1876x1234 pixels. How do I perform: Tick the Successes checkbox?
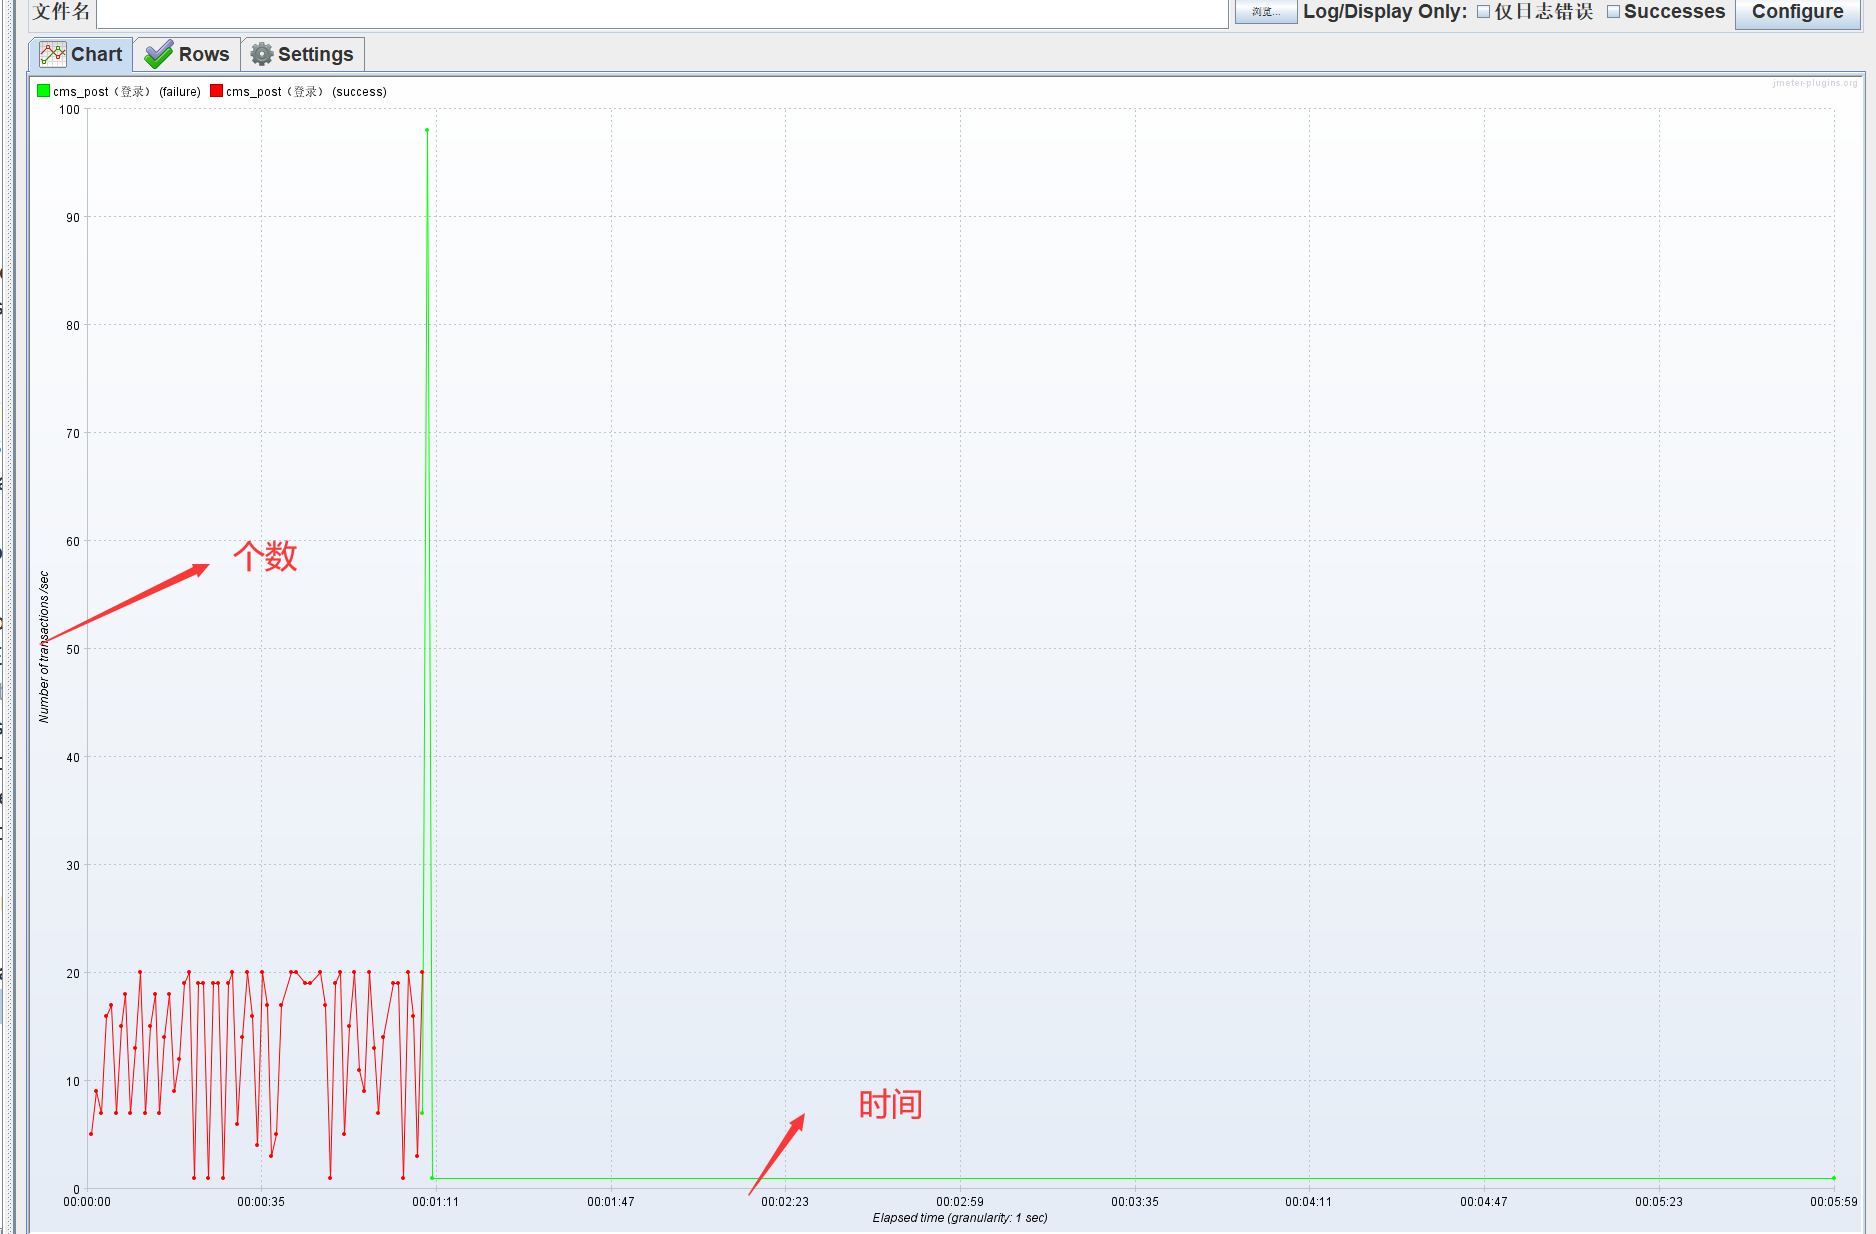pyautogui.click(x=1613, y=12)
